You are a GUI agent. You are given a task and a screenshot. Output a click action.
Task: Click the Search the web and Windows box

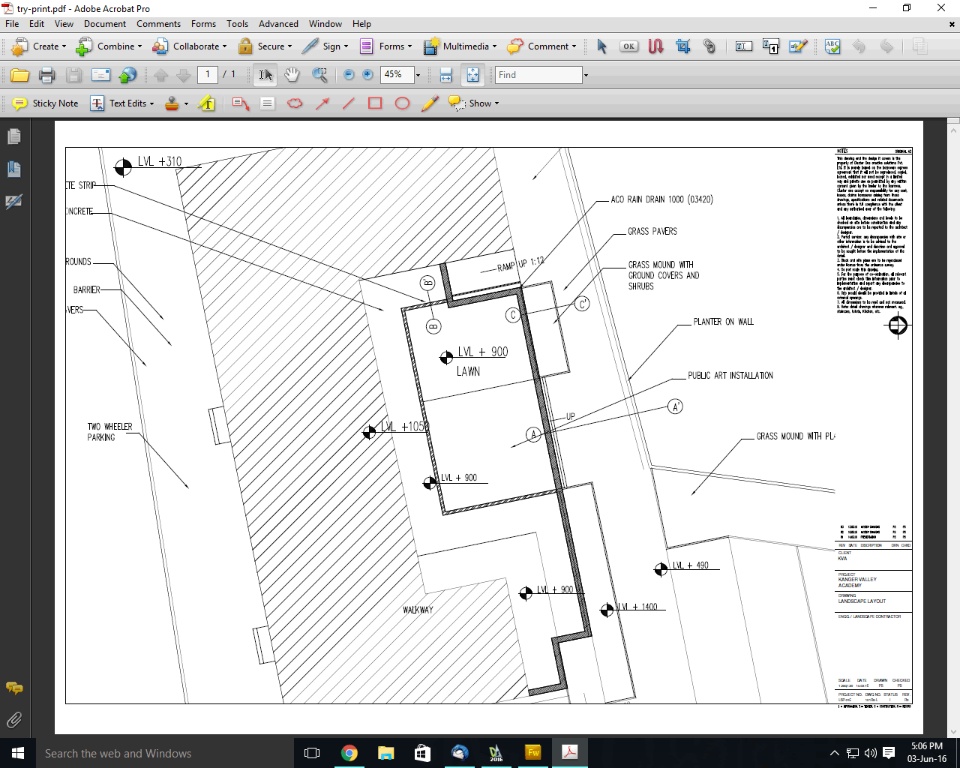pos(164,753)
